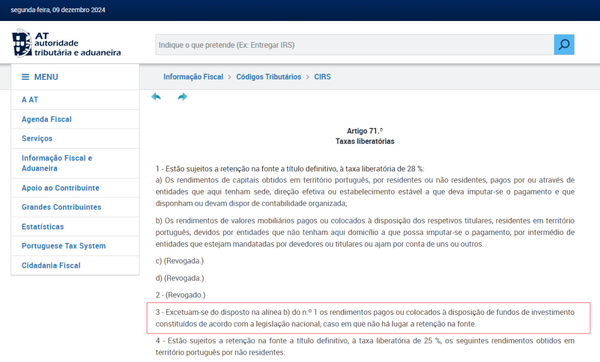Open Informação Fiscal e Aduaneira
Screen dimensions: 600x362
75,163
